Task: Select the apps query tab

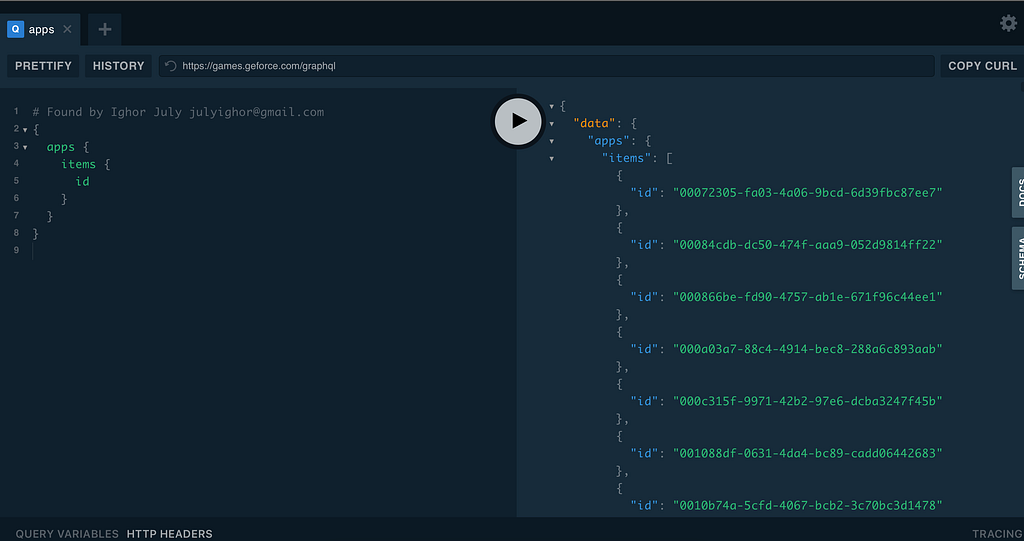Action: 39,29
